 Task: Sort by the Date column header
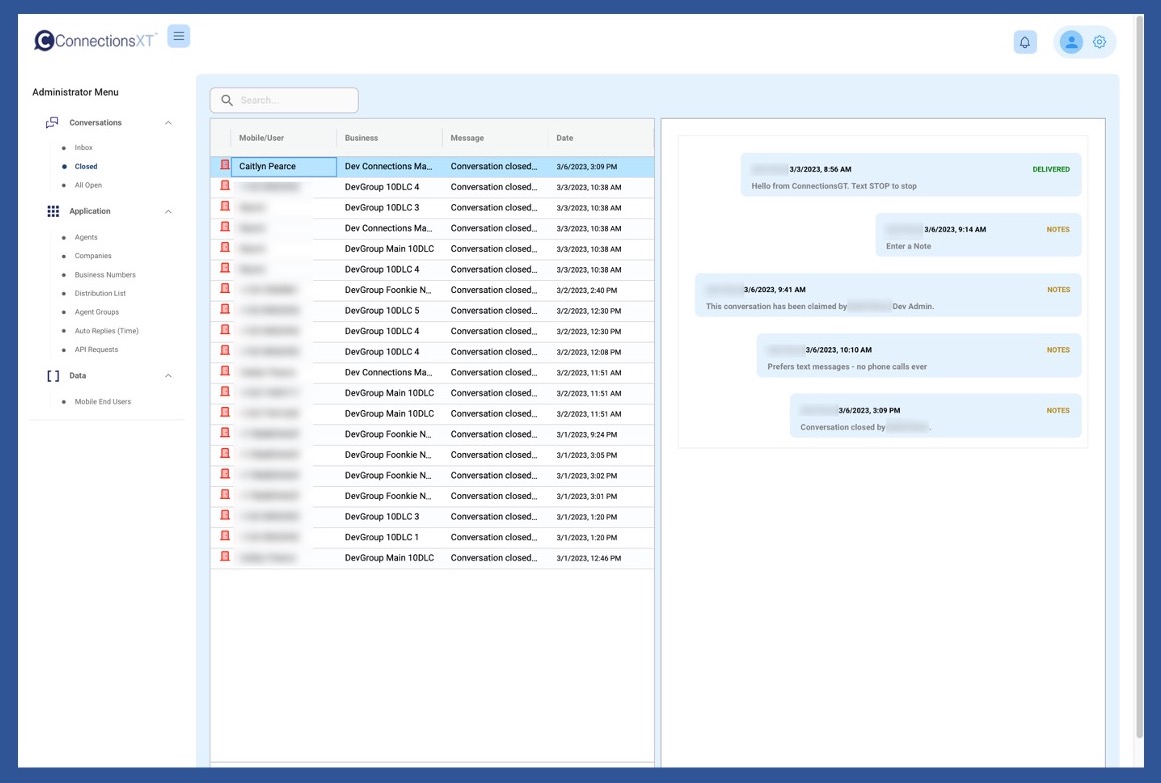tap(565, 138)
